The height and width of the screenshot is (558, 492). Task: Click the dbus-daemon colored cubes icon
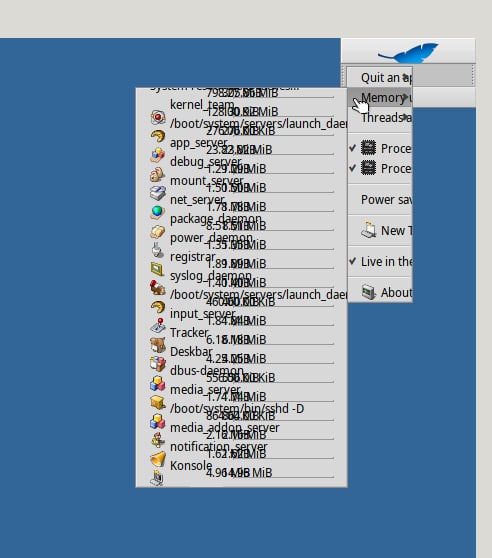pos(158,383)
